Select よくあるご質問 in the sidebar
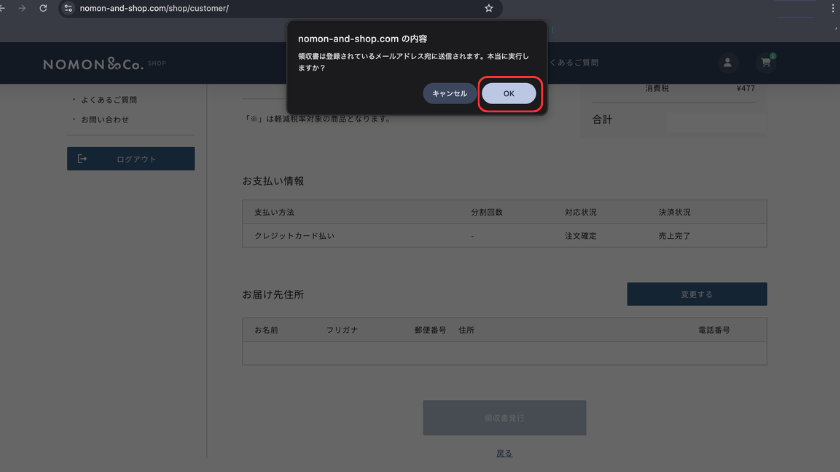The height and width of the screenshot is (472, 840). (x=109, y=100)
